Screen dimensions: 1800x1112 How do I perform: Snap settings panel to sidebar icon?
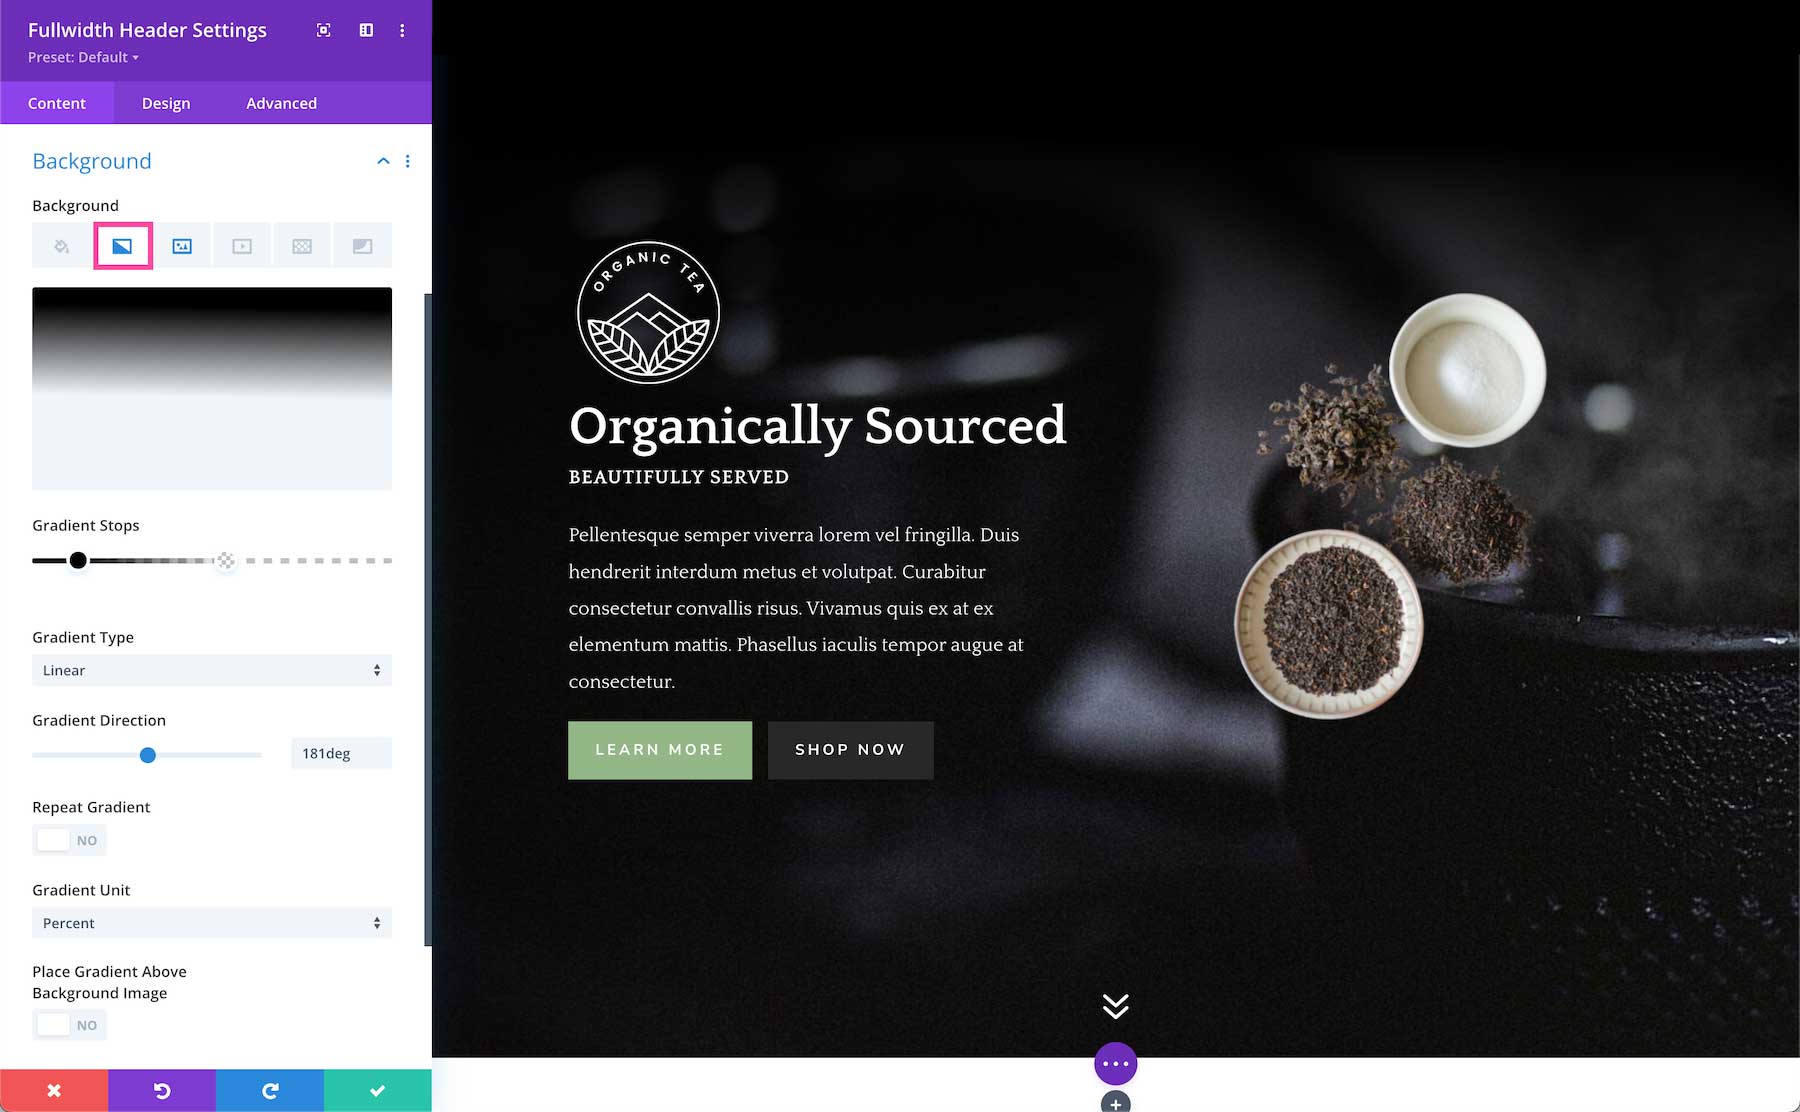click(366, 30)
